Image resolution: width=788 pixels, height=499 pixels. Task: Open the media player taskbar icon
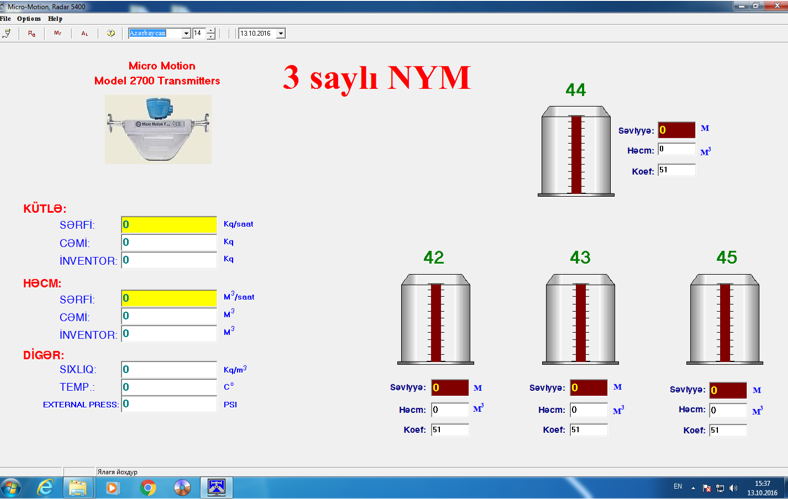113,488
